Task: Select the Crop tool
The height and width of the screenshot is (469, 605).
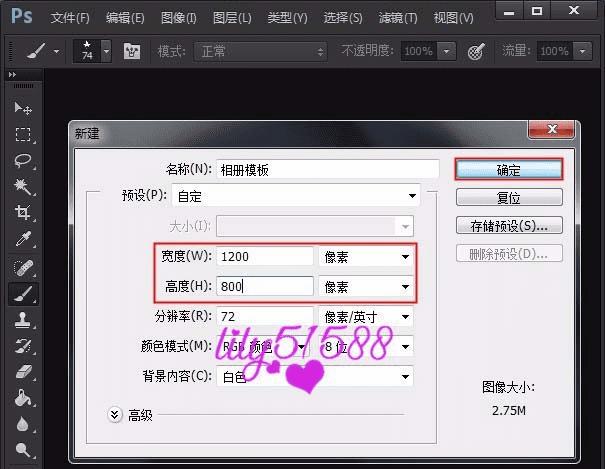Action: pos(23,213)
